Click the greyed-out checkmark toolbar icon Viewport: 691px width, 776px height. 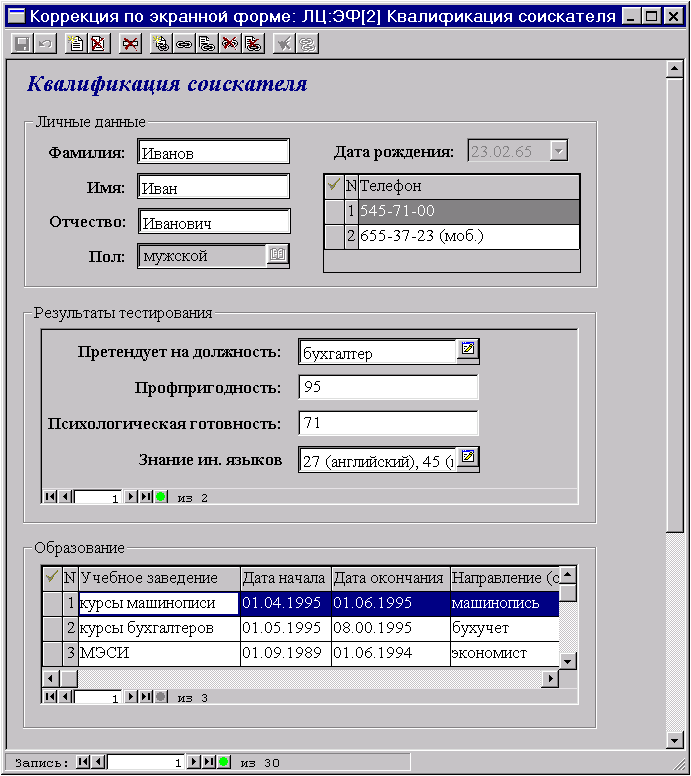pyautogui.click(x=284, y=44)
